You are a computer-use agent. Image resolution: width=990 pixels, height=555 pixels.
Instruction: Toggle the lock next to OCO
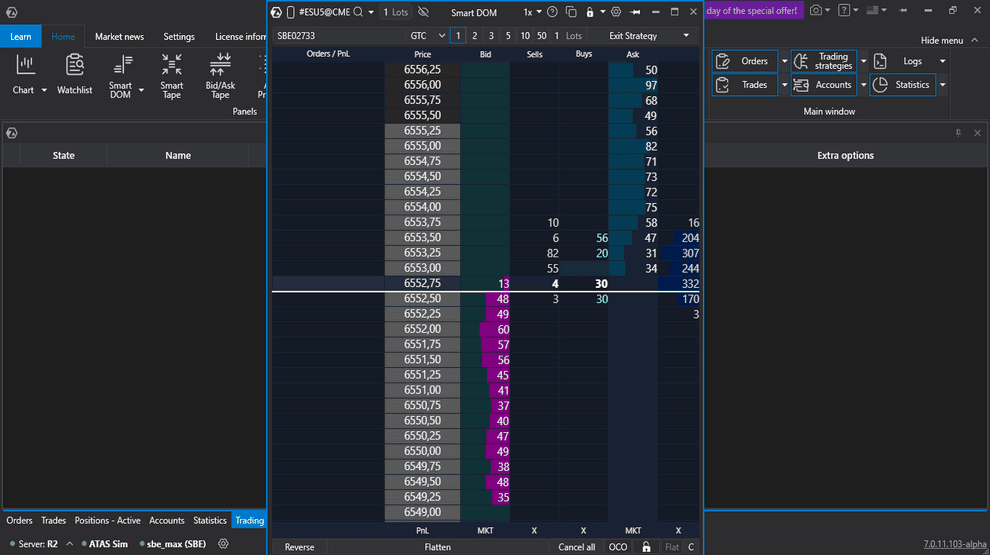647,547
